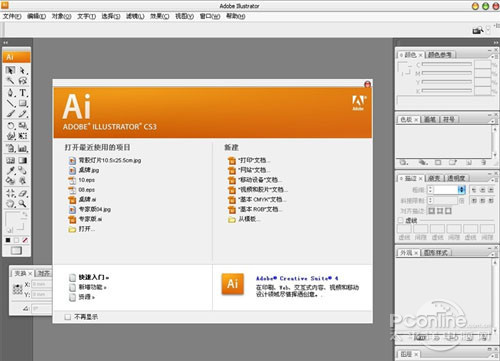Switch to the 颜色参考 tab

(440, 55)
